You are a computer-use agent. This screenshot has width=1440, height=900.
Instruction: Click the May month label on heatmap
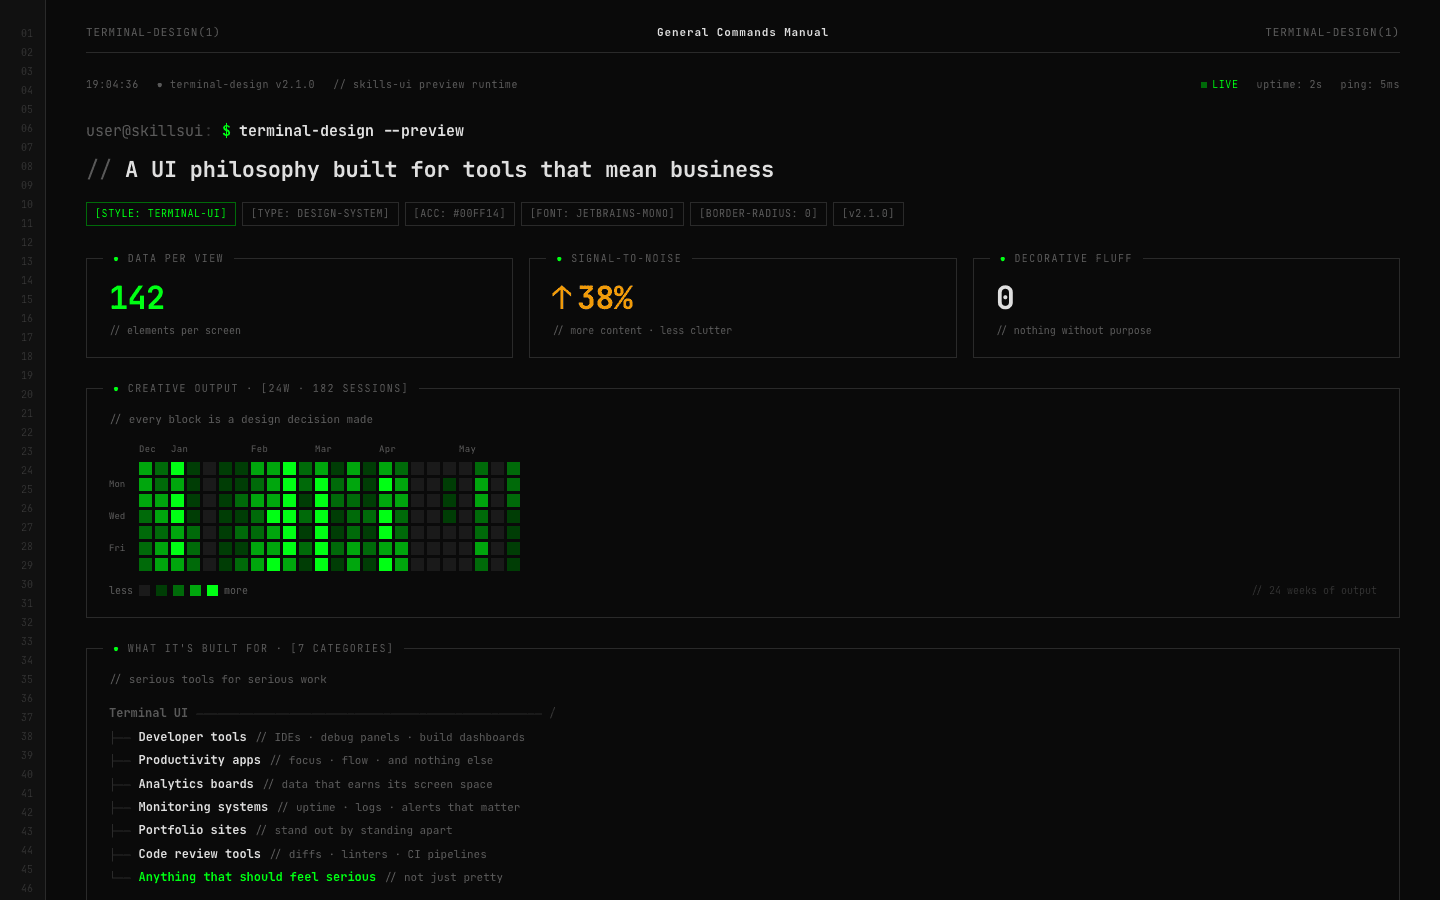pyautogui.click(x=467, y=449)
